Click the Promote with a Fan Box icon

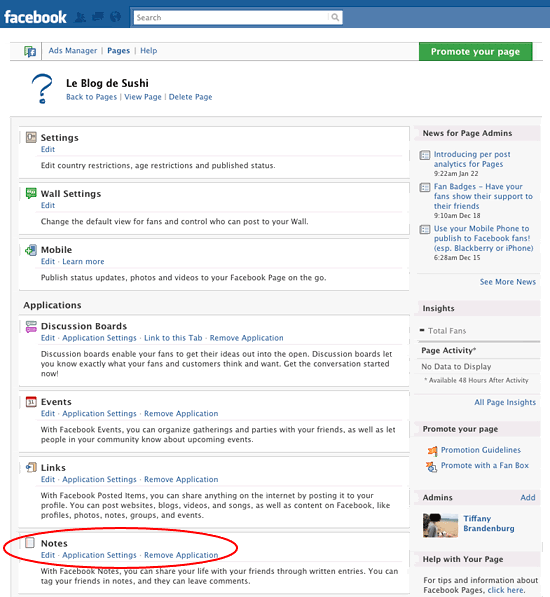(x=432, y=466)
